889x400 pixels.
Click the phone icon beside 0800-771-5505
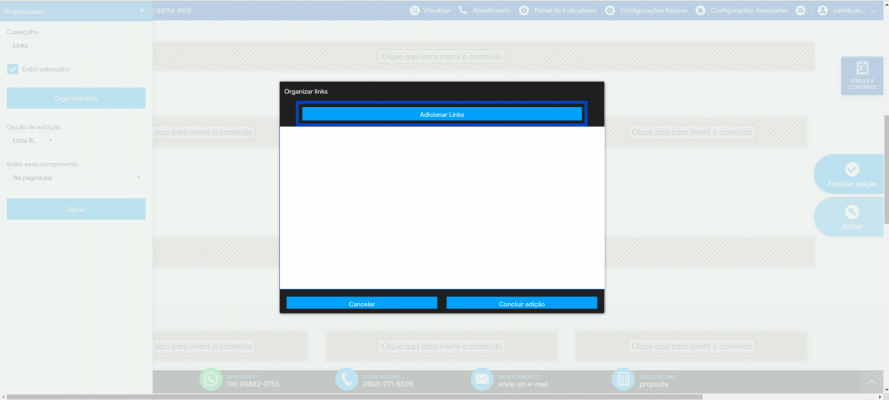[x=346, y=380]
